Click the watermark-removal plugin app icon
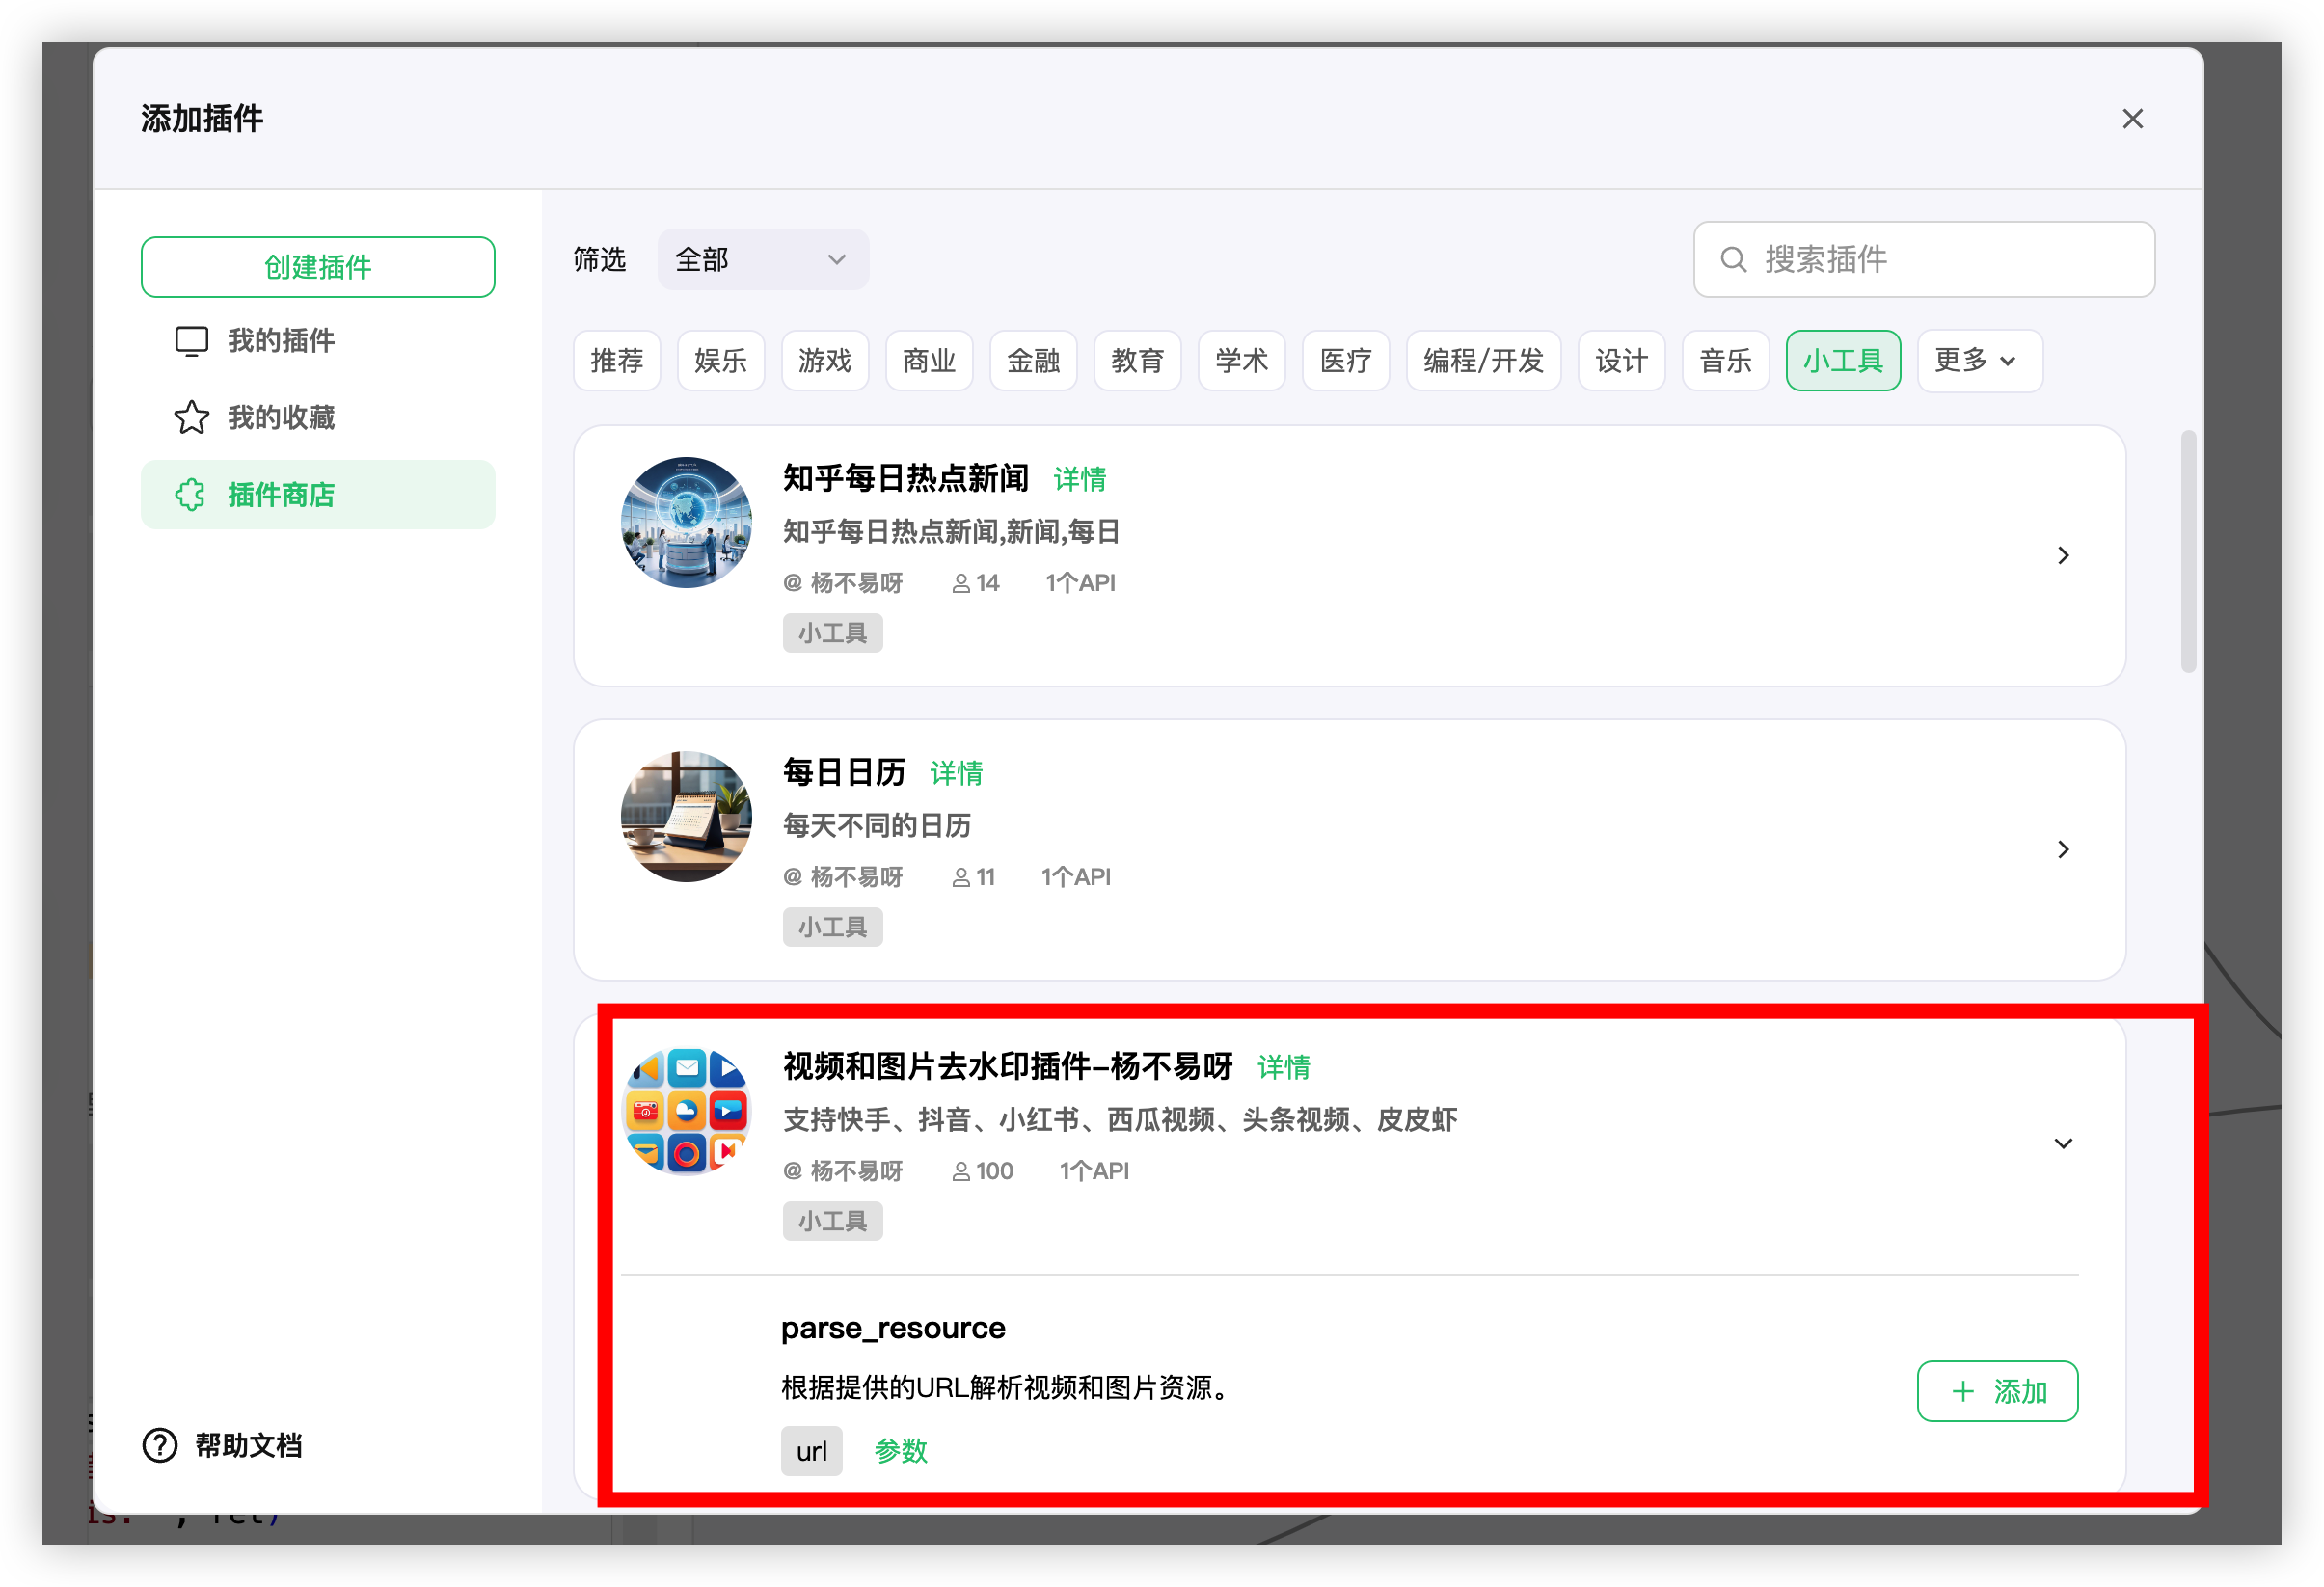The width and height of the screenshot is (2324, 1587). (x=686, y=1111)
